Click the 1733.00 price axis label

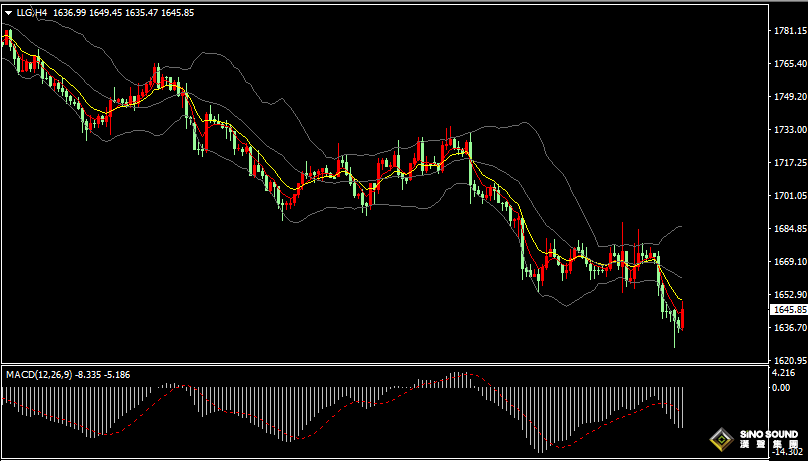tap(789, 130)
